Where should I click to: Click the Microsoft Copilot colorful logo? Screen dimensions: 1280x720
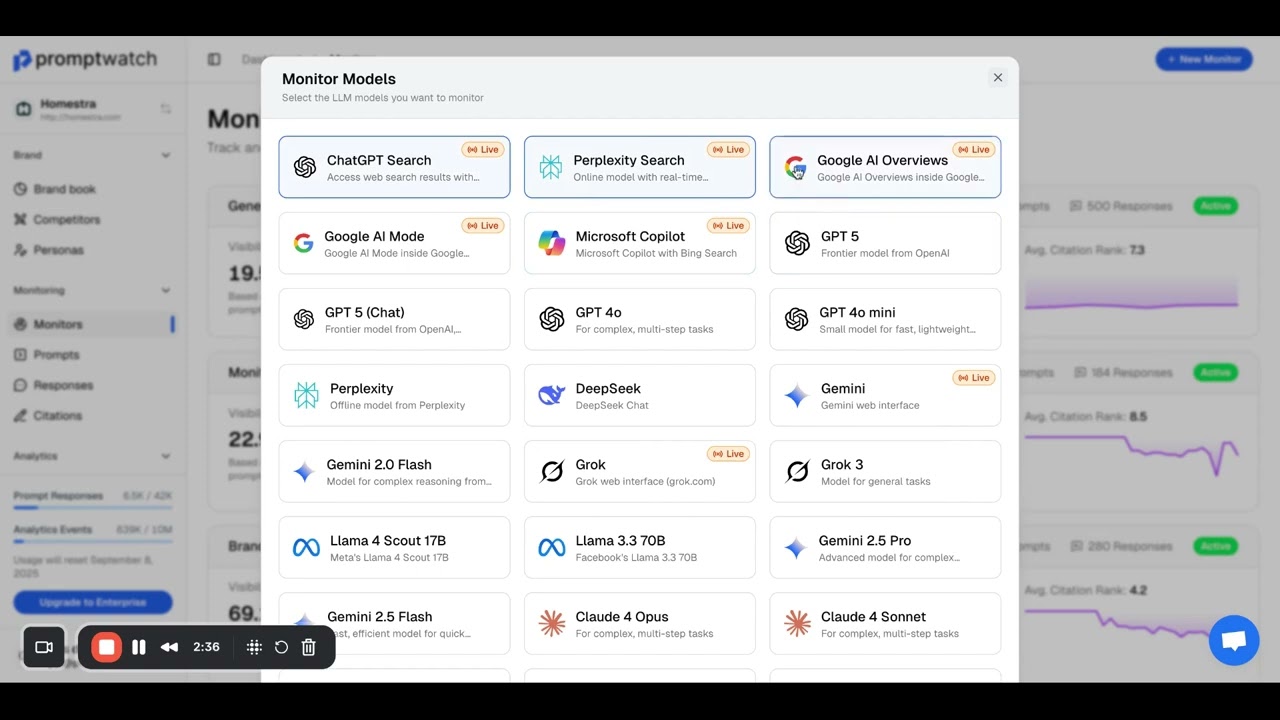551,243
